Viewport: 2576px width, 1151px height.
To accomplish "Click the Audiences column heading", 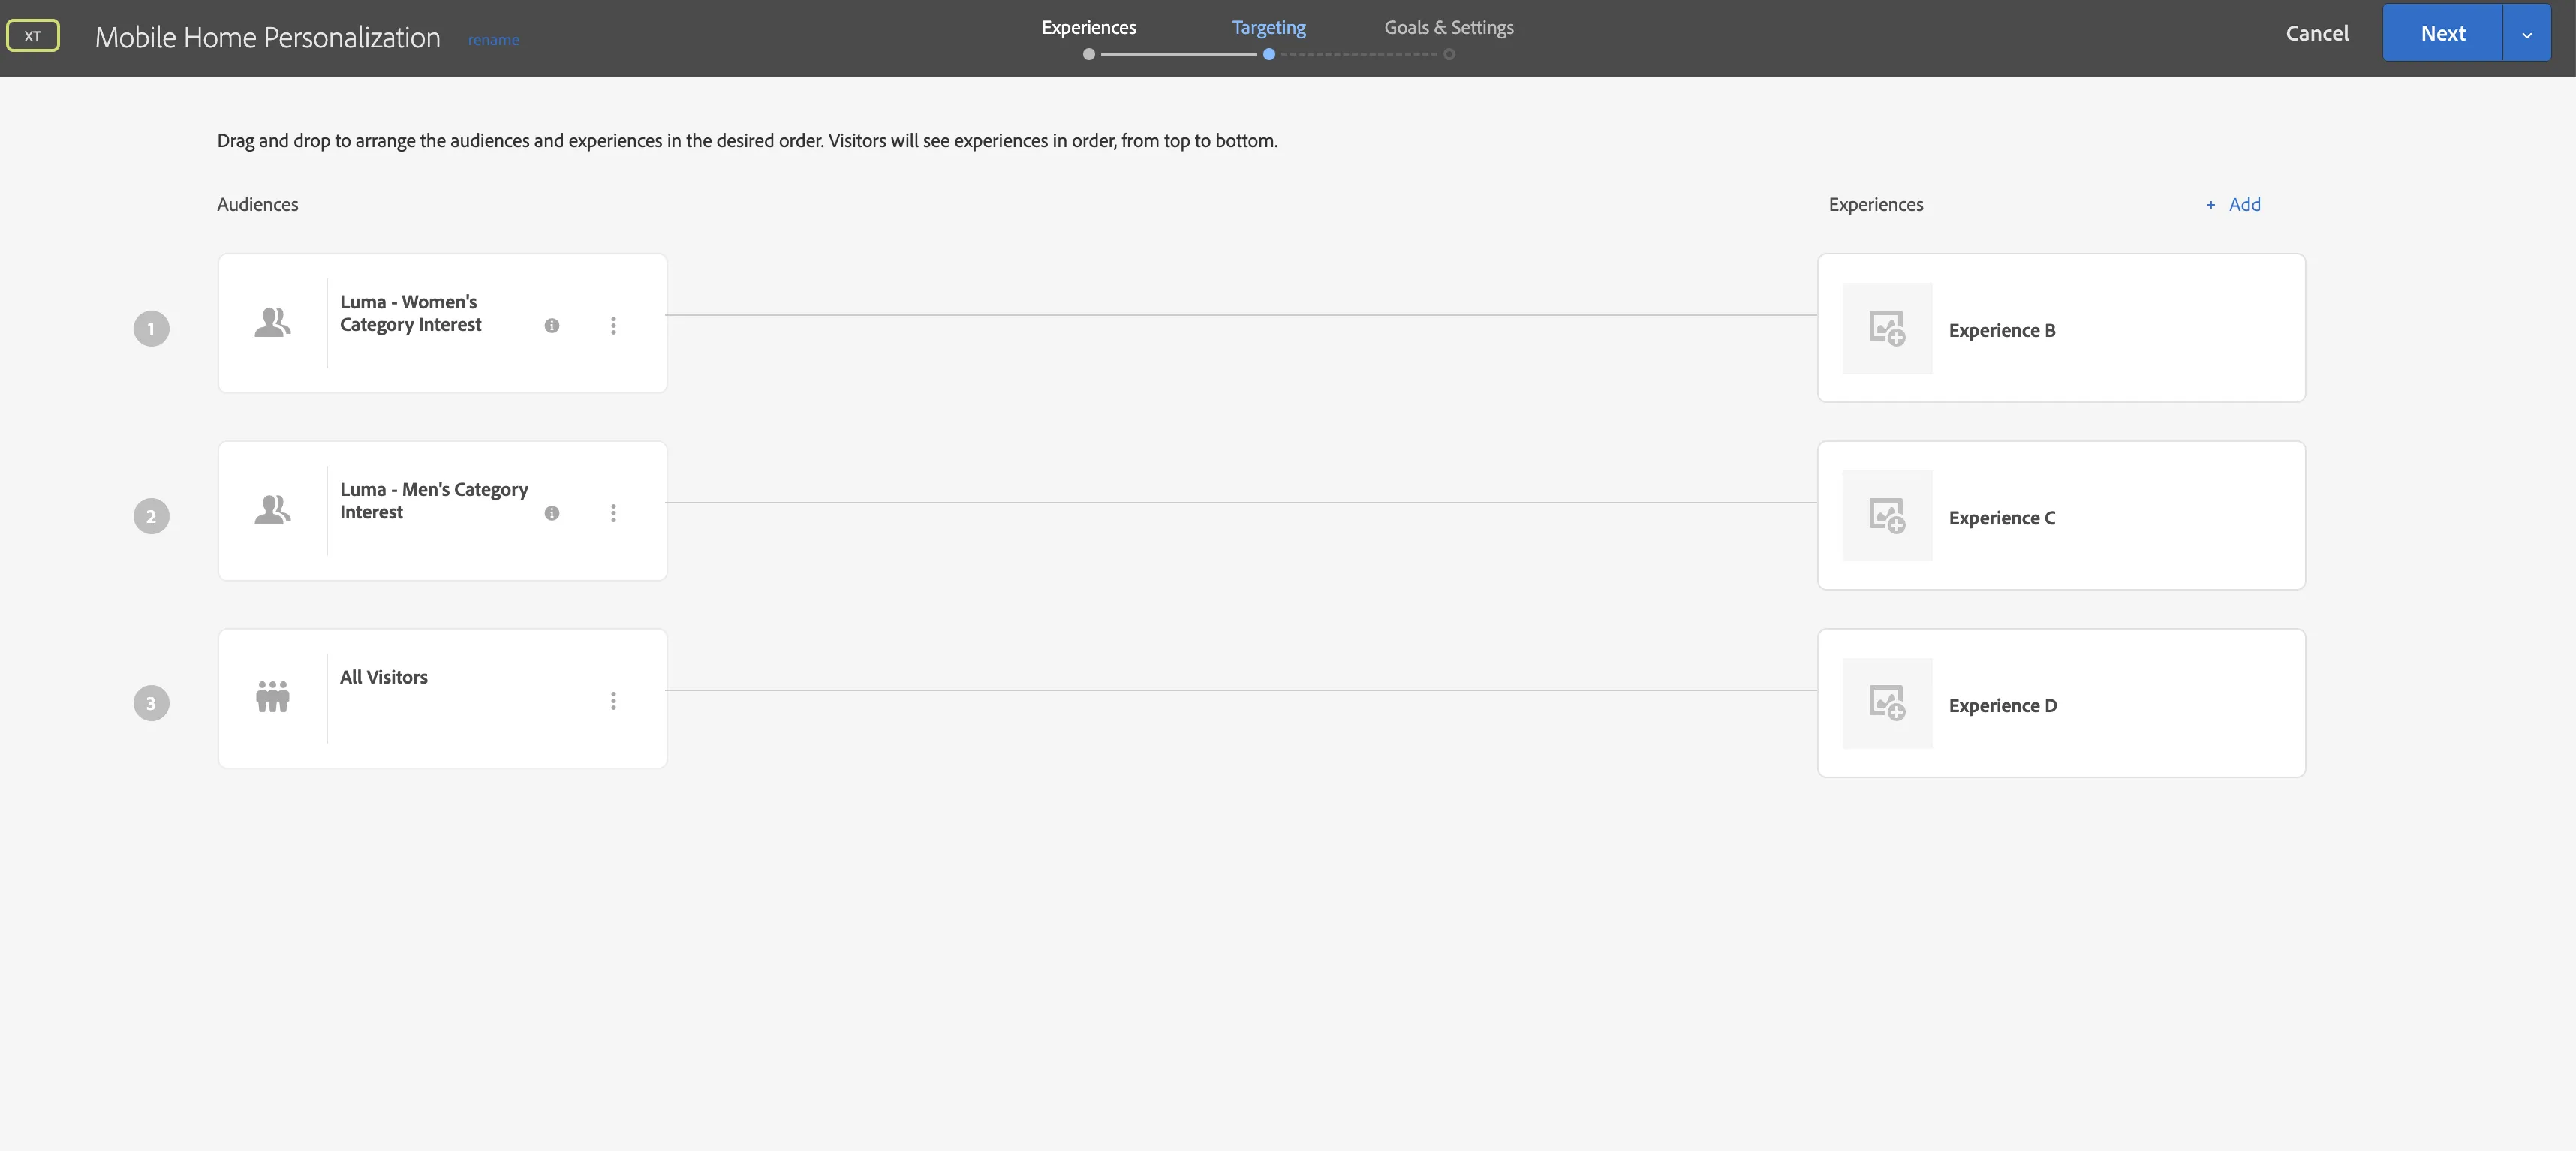I will coord(257,204).
